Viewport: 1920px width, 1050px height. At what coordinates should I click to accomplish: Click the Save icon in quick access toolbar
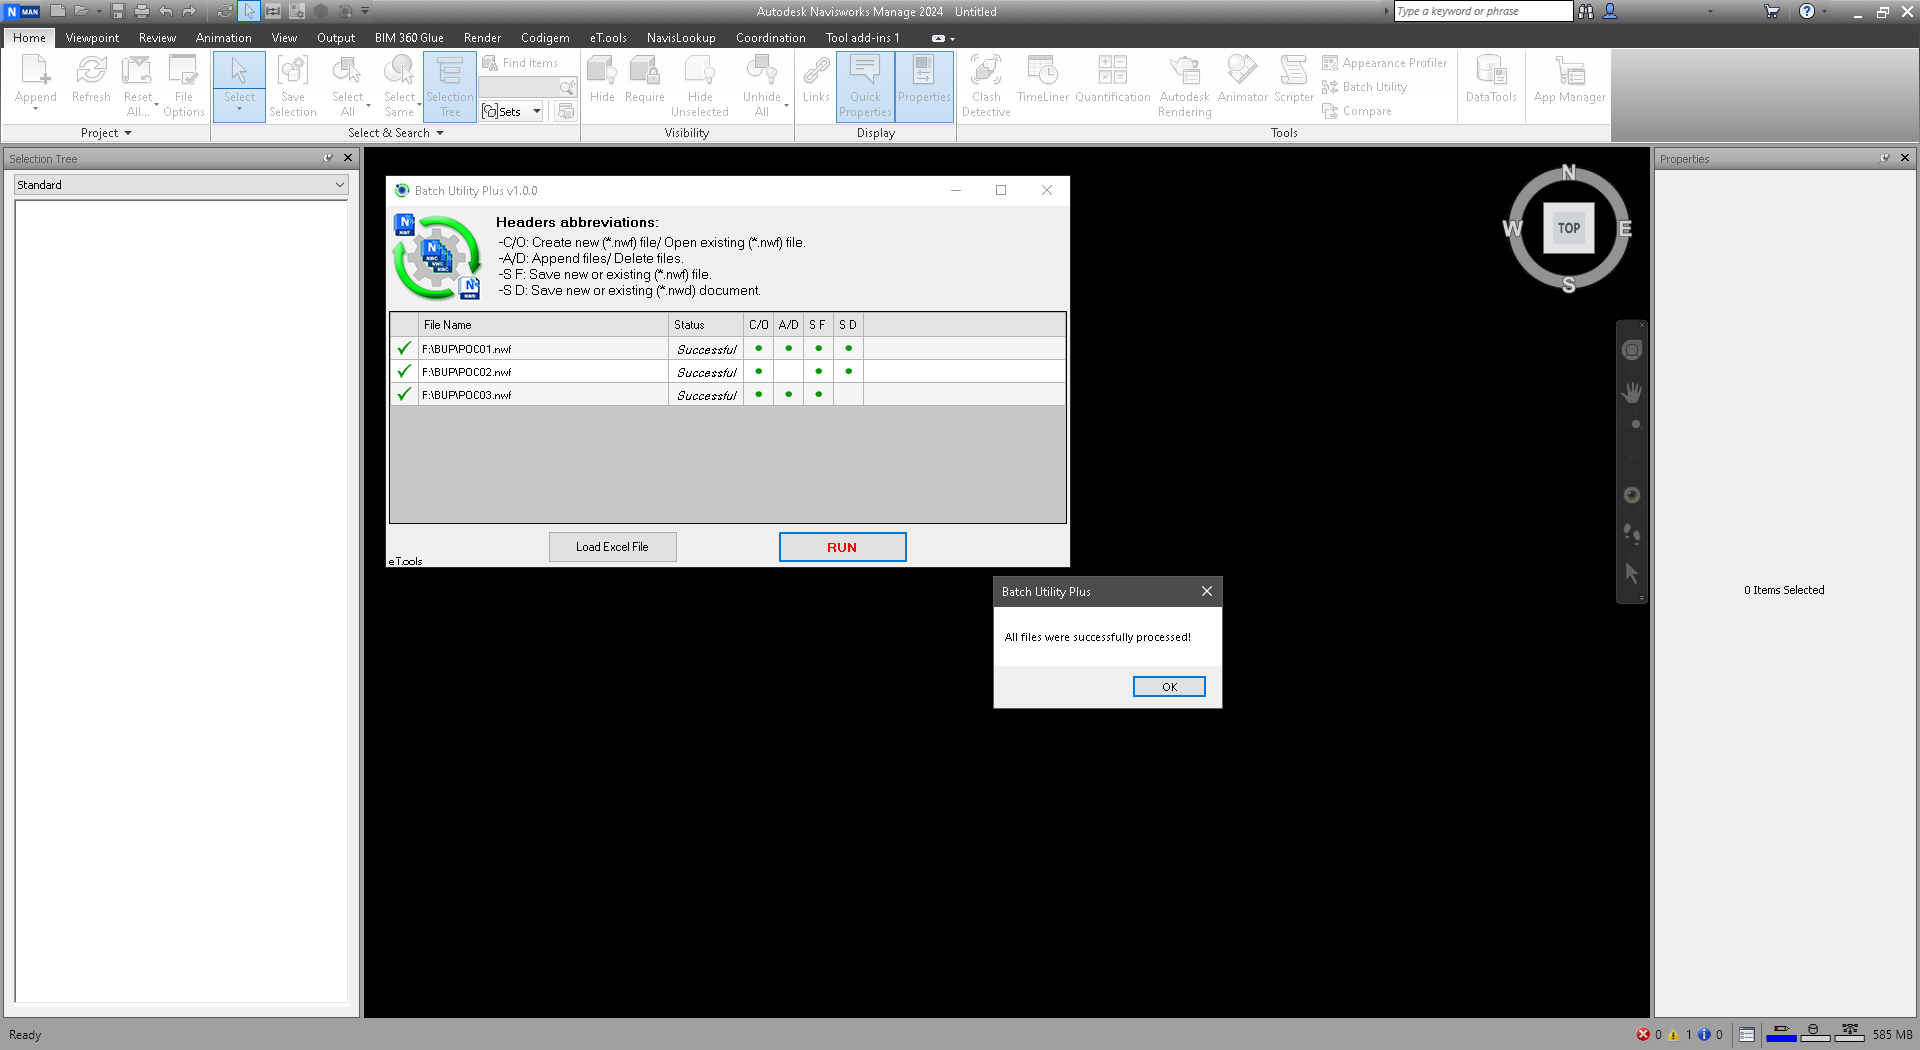tap(118, 11)
